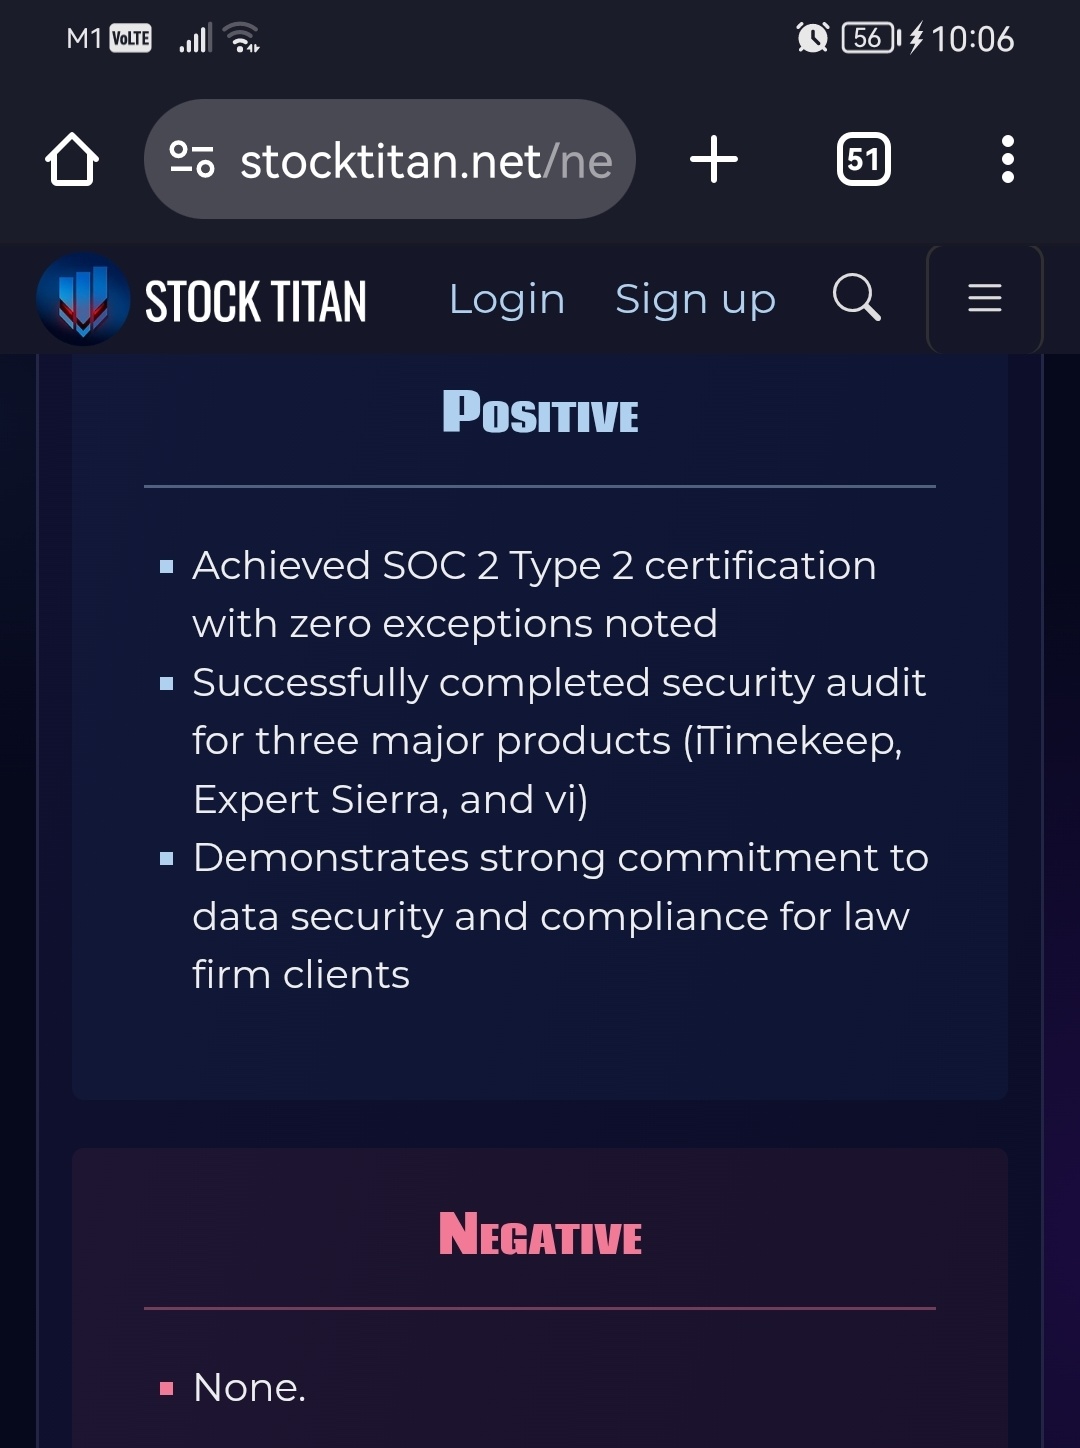This screenshot has height=1448, width=1080.
Task: Open the tab switcher showing 51 tabs
Action: [864, 160]
